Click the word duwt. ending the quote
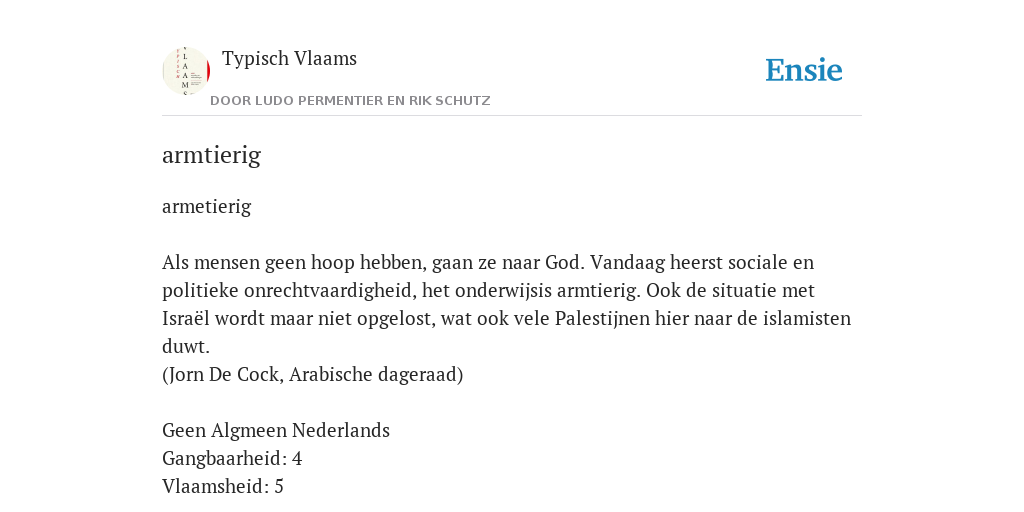This screenshot has width=1024, height=512. pyautogui.click(x=185, y=347)
